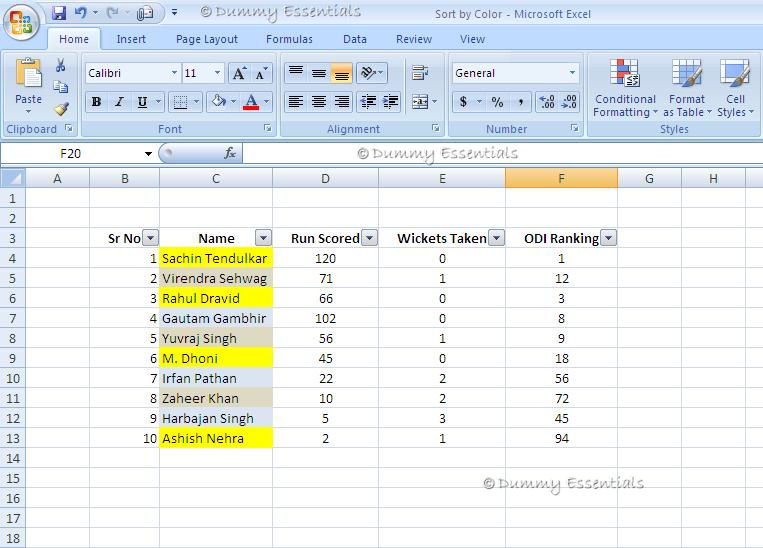The height and width of the screenshot is (548, 763).
Task: Click the Select All corner button
Action: click(13, 178)
